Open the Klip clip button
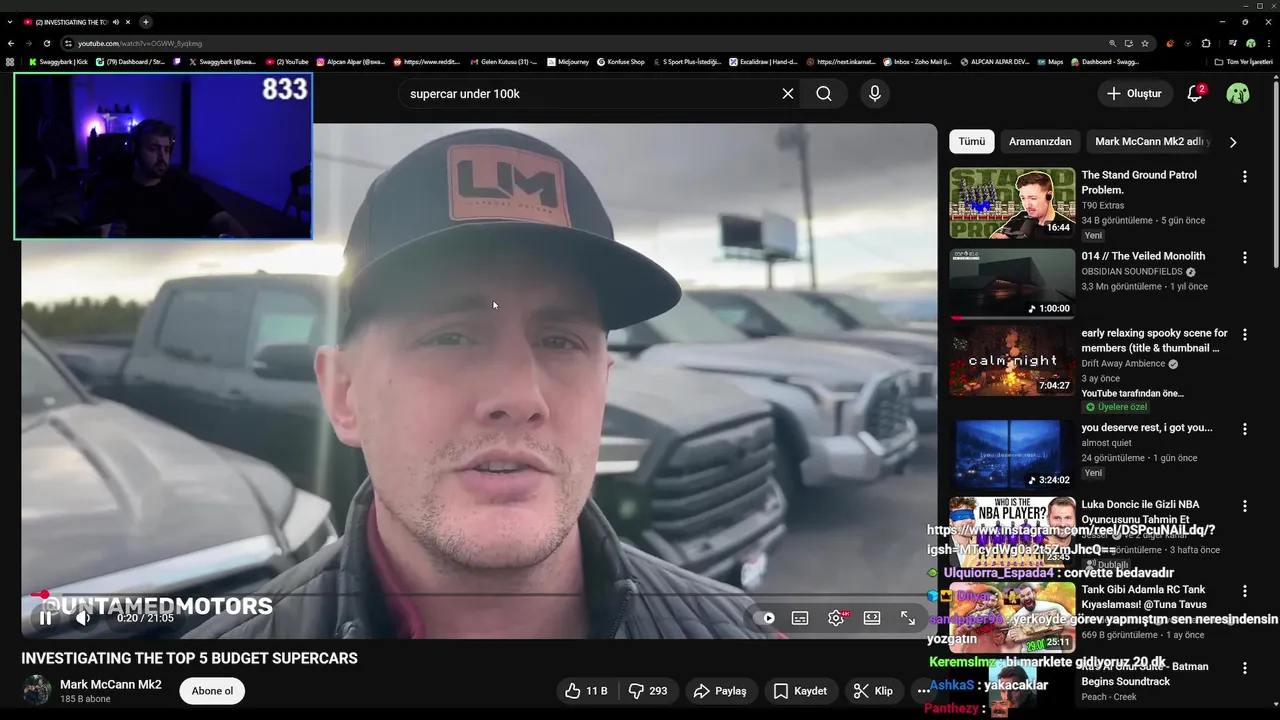This screenshot has width=1280, height=720. click(x=873, y=691)
